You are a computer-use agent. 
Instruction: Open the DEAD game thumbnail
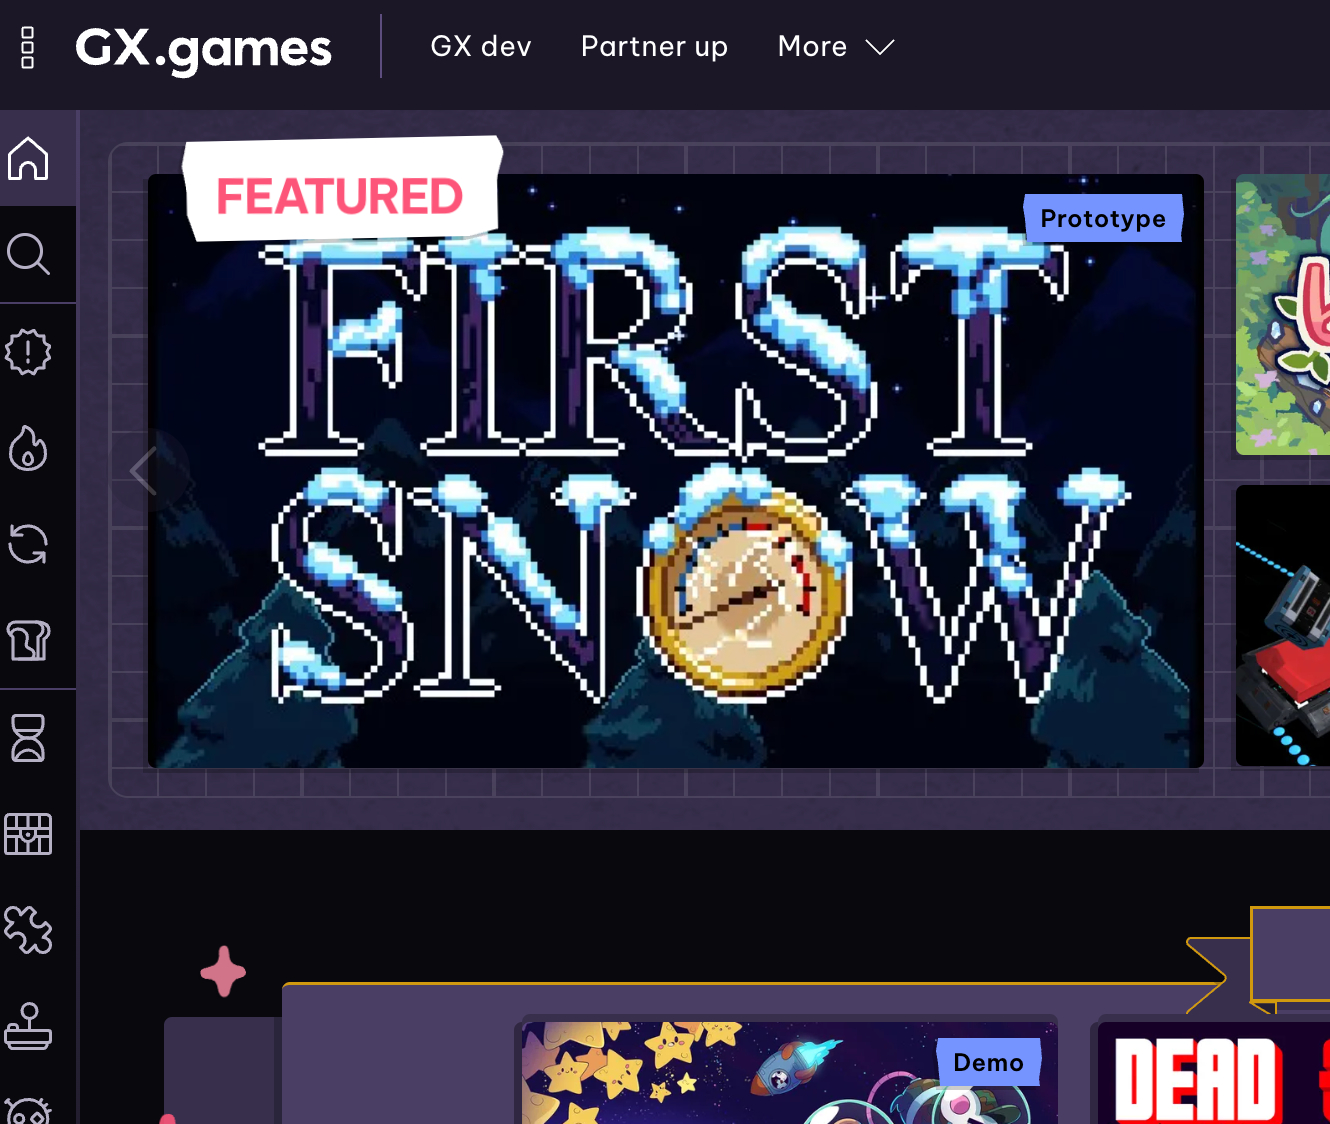coord(1214,1072)
